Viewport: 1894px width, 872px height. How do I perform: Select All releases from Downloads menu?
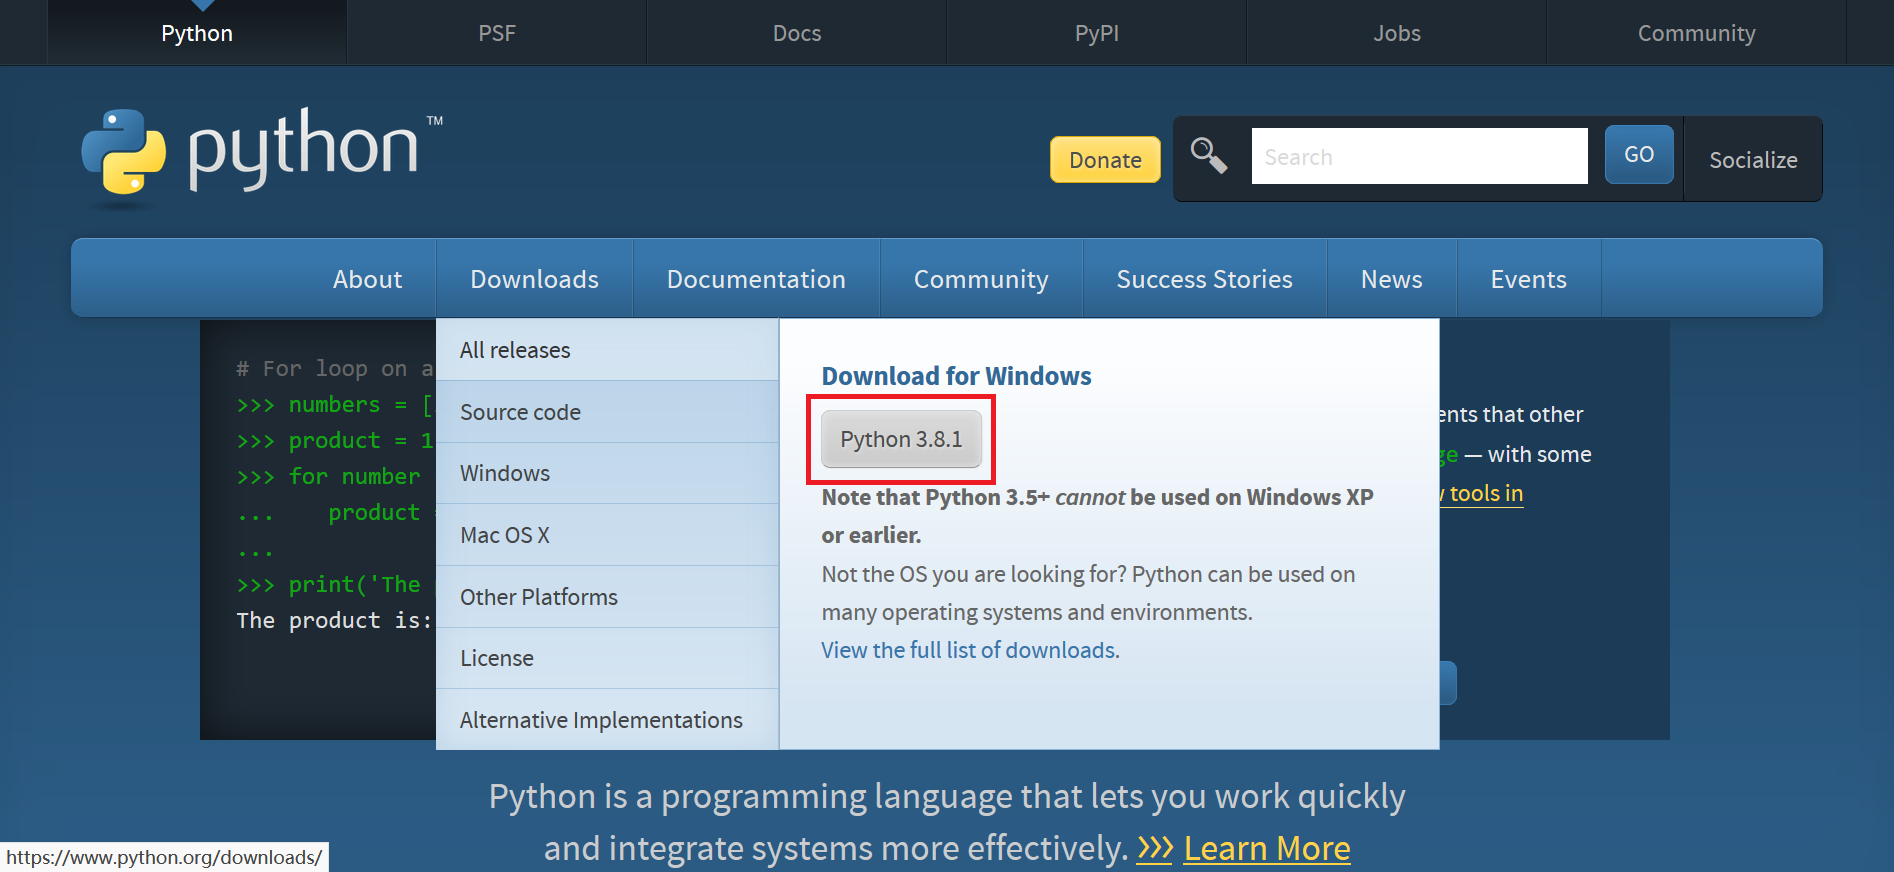coord(515,351)
